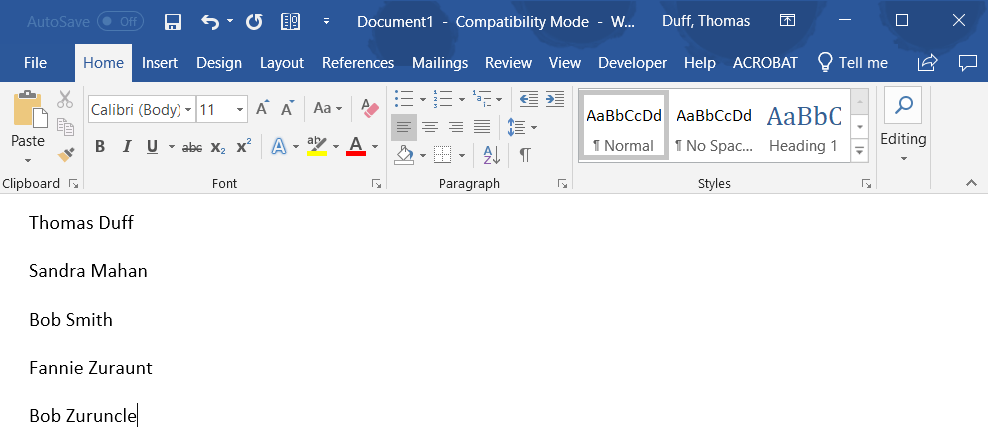Open the font name dropdown
The width and height of the screenshot is (988, 442).
tap(188, 110)
